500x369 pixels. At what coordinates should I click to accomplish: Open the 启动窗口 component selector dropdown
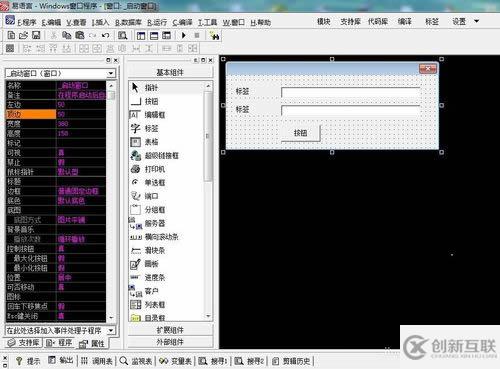[111, 73]
